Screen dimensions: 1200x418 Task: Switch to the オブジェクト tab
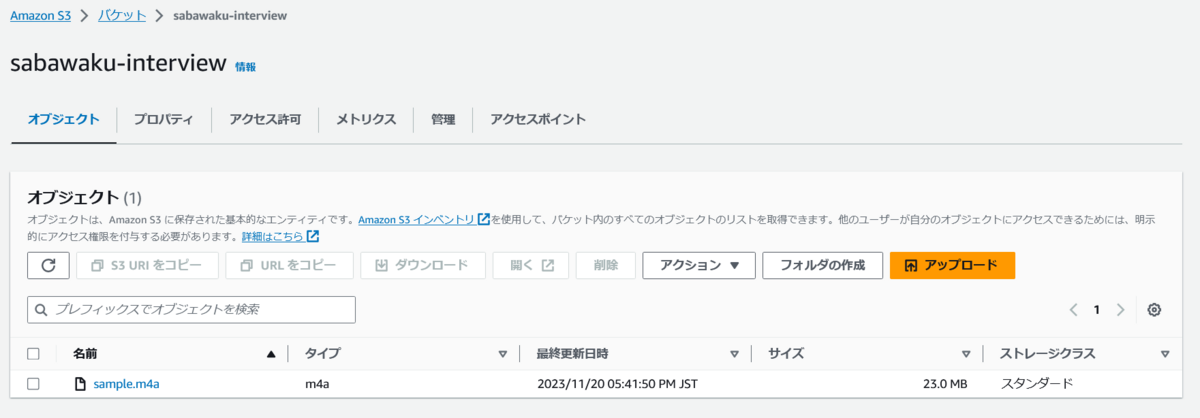pos(63,119)
